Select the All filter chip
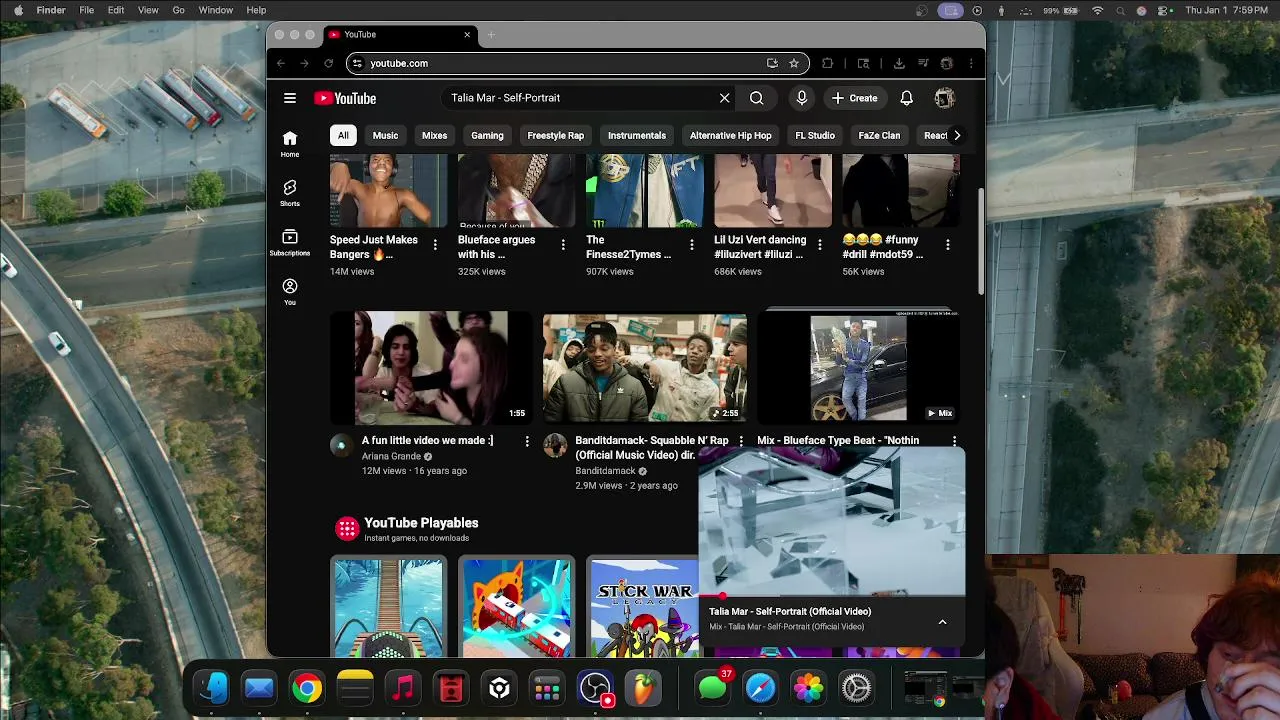Image resolution: width=1280 pixels, height=720 pixels. tap(343, 135)
